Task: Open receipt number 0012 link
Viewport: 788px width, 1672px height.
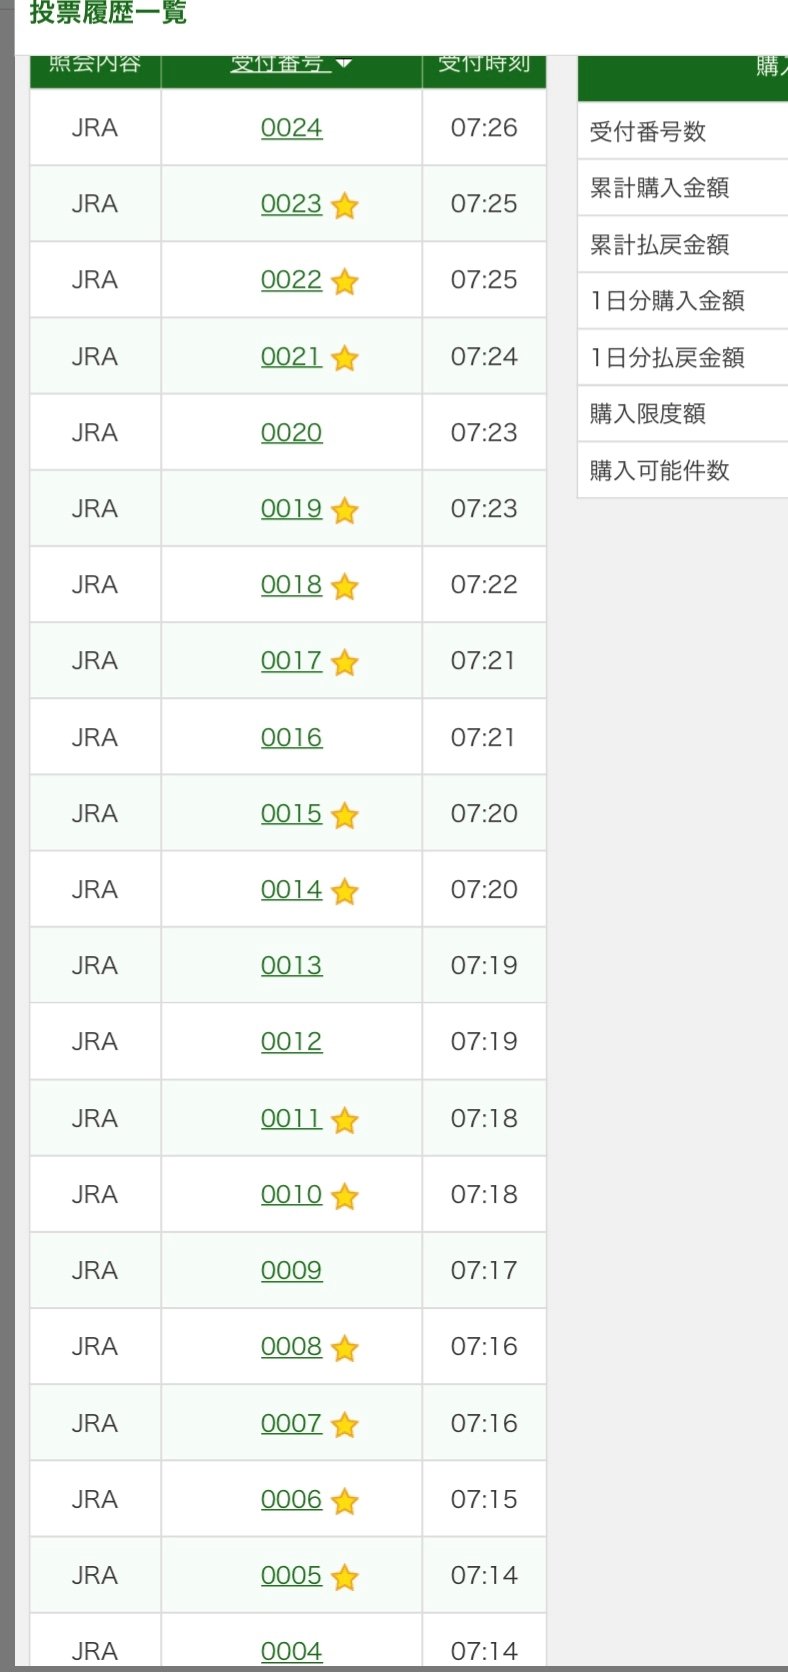Action: [x=291, y=1042]
